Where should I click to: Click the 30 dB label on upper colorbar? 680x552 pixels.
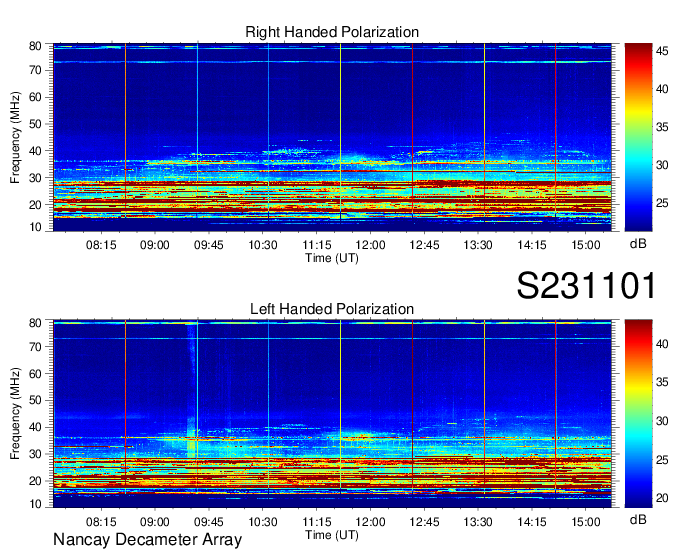point(662,165)
